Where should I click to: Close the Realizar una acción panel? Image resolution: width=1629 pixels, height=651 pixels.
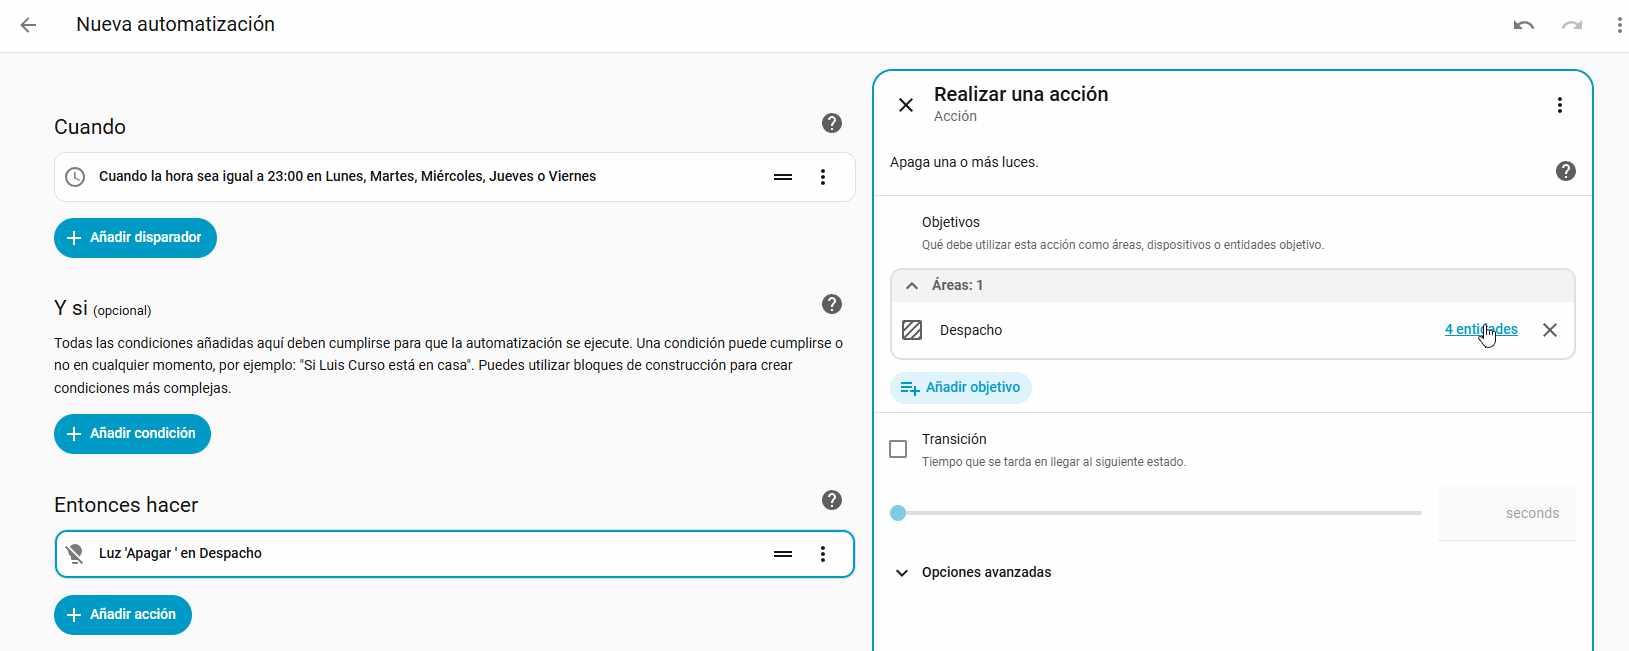(906, 105)
